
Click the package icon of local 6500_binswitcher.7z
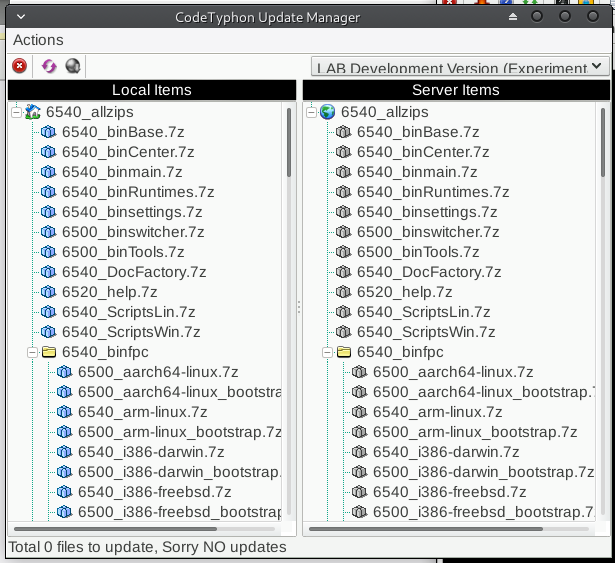tap(49, 232)
